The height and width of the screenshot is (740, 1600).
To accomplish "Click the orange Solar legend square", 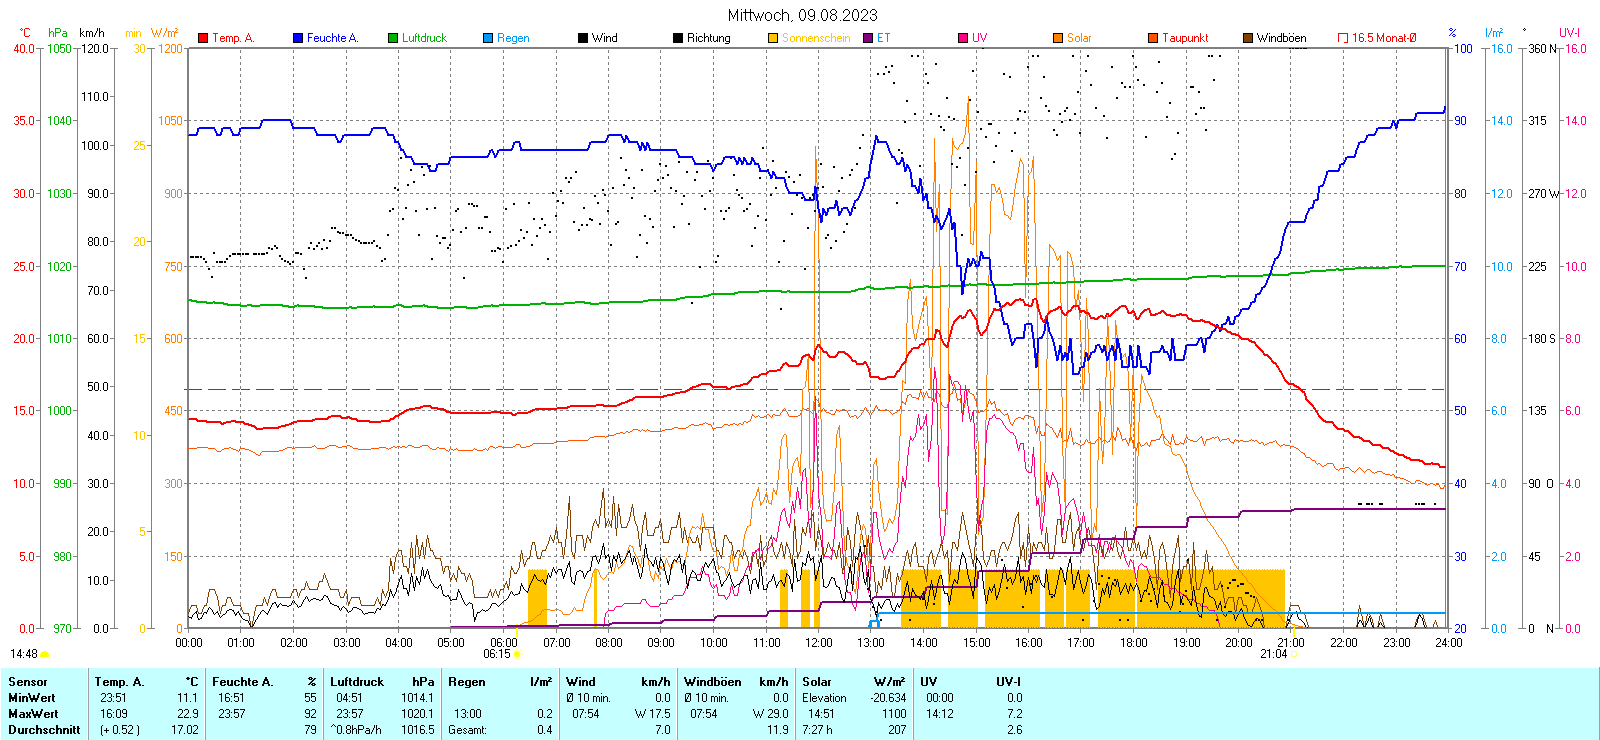I will (1058, 38).
